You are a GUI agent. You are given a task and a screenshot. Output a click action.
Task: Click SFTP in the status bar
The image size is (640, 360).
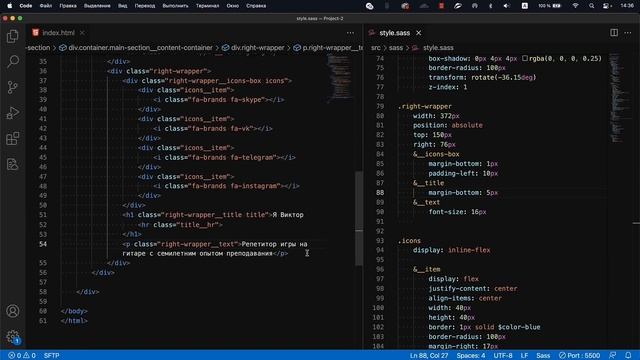pos(51,356)
